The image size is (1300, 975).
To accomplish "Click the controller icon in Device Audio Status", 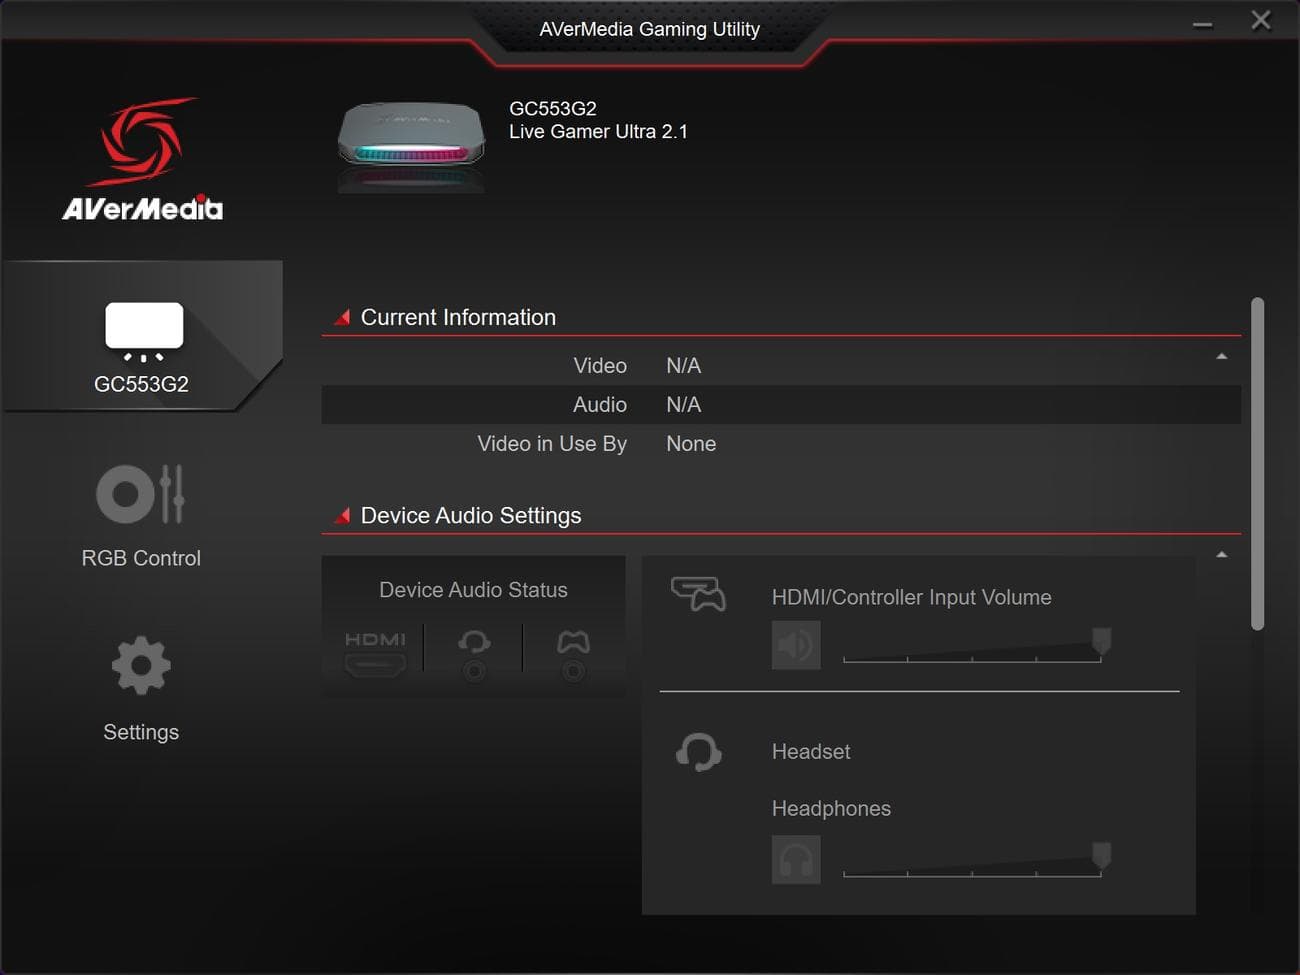I will 572,650.
